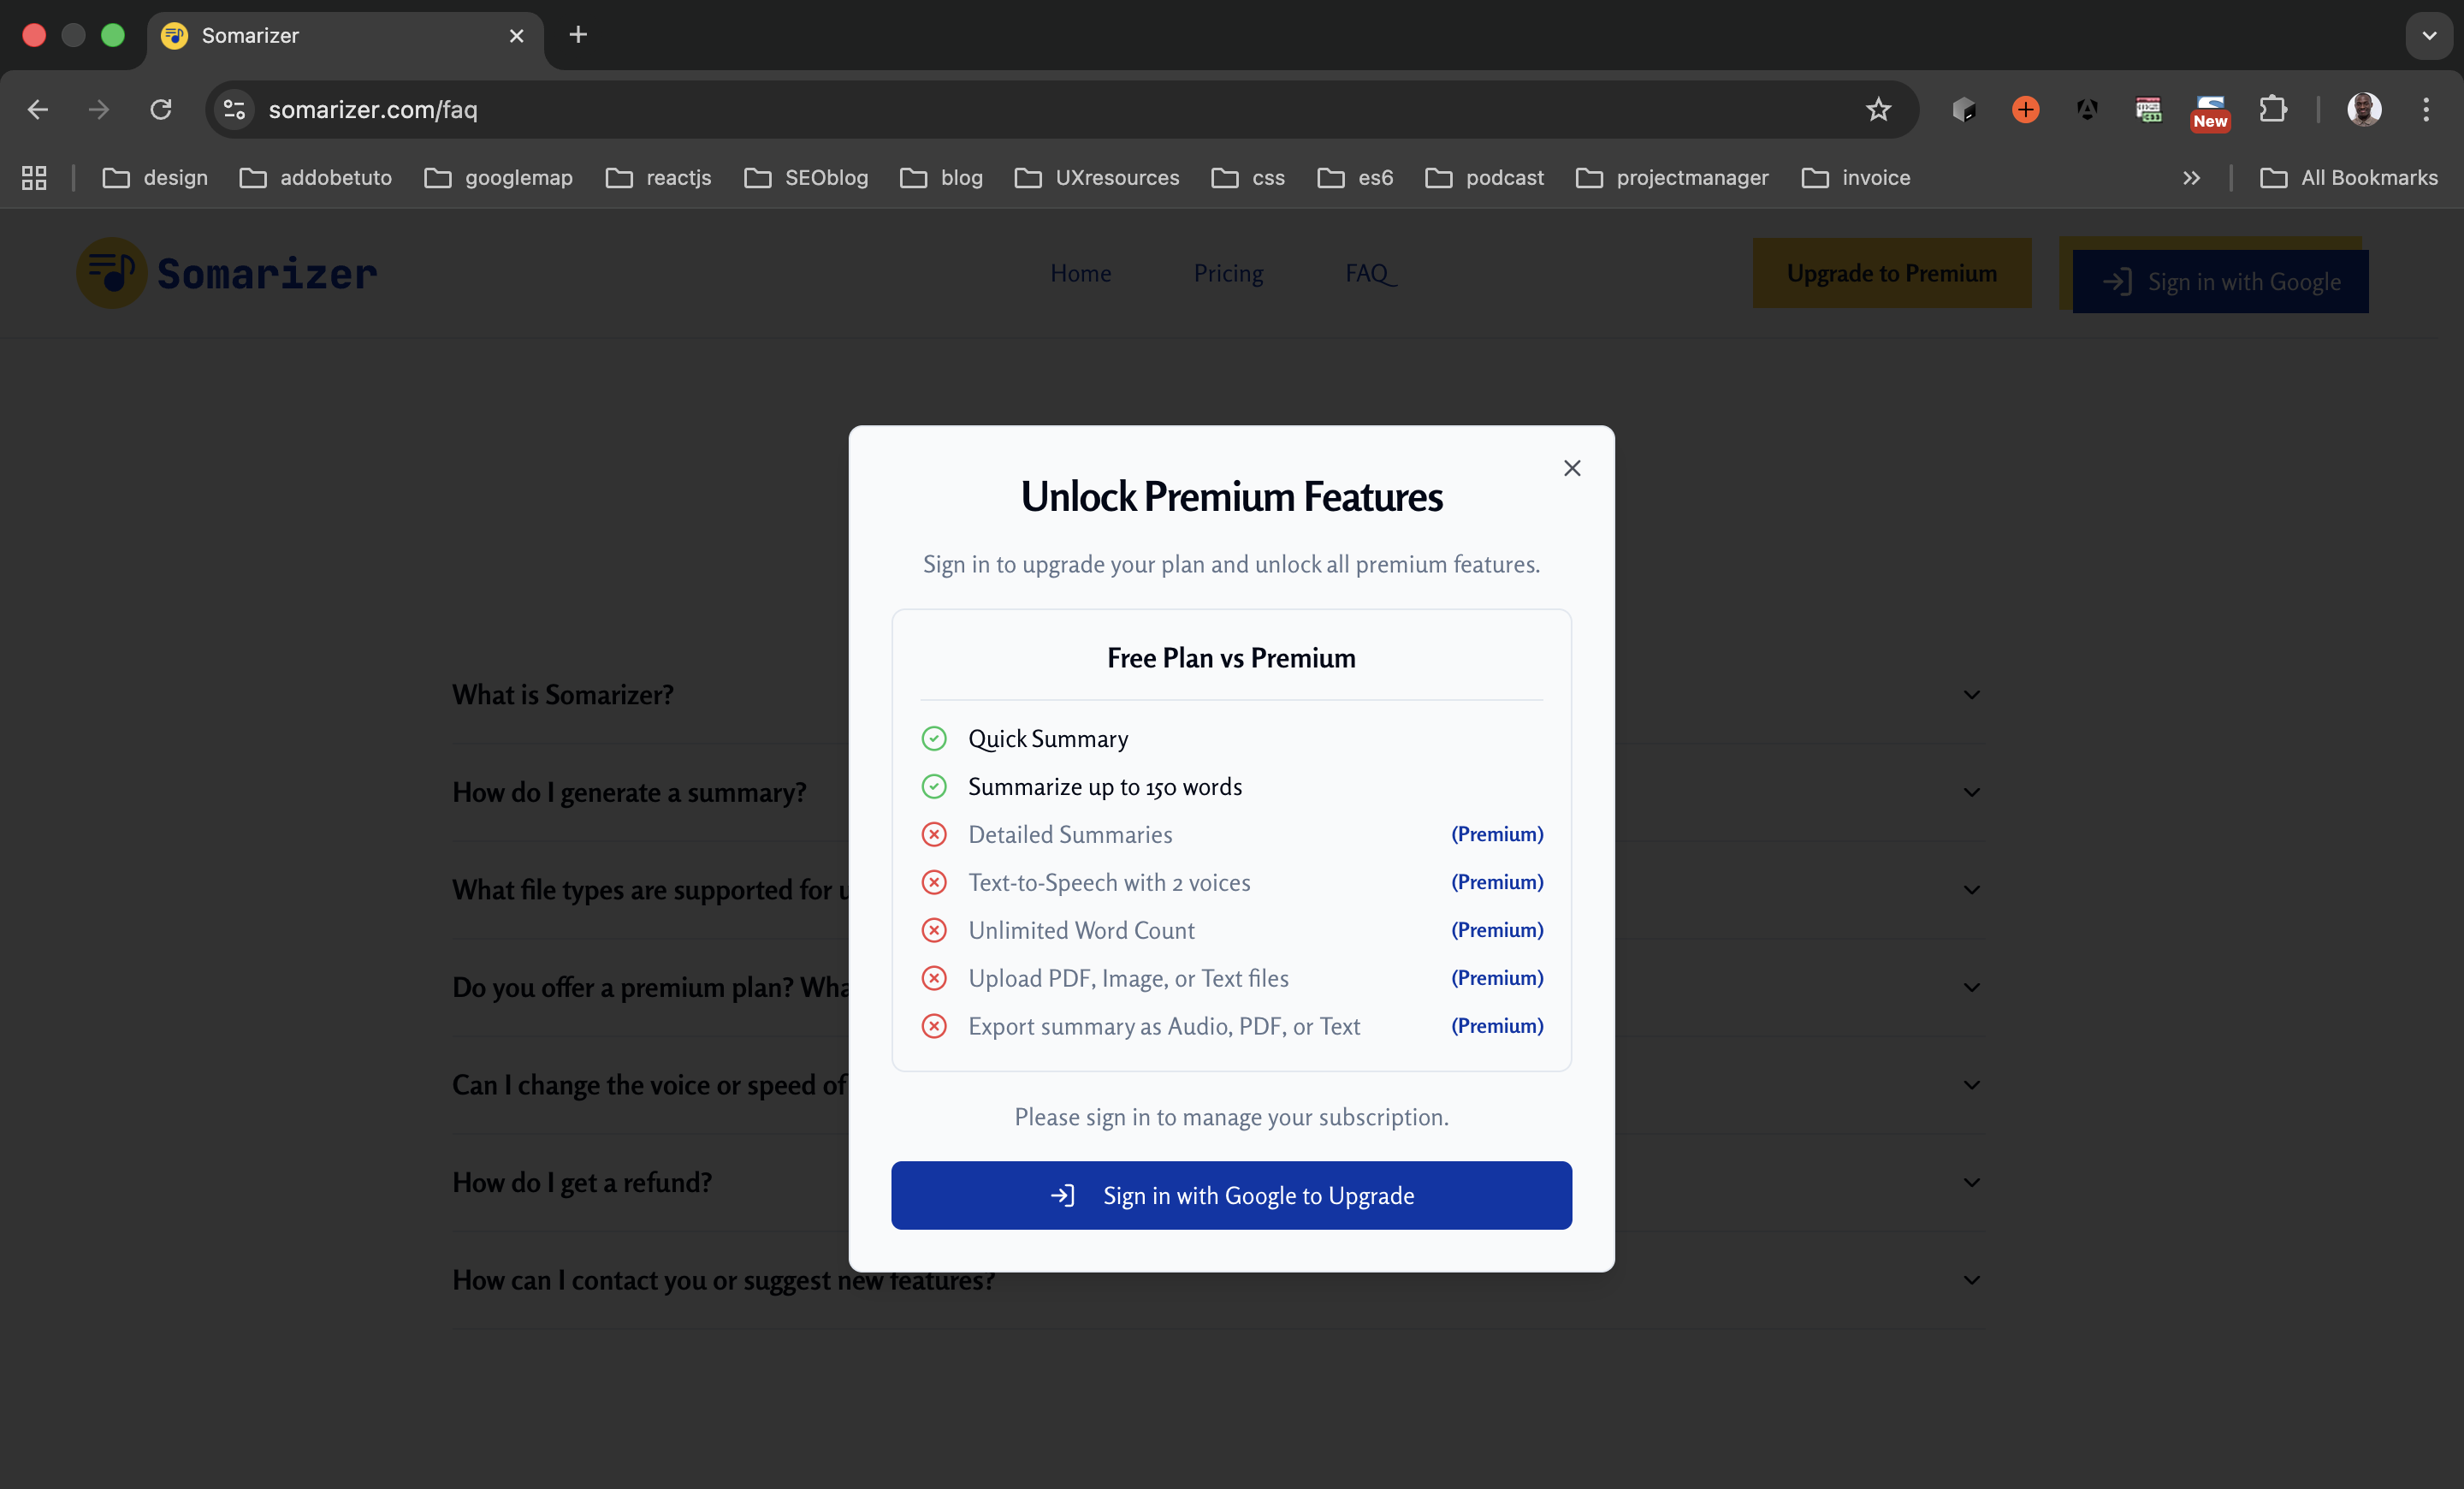
Task: Expand the "What is Somarizer?" question
Action: coord(563,694)
